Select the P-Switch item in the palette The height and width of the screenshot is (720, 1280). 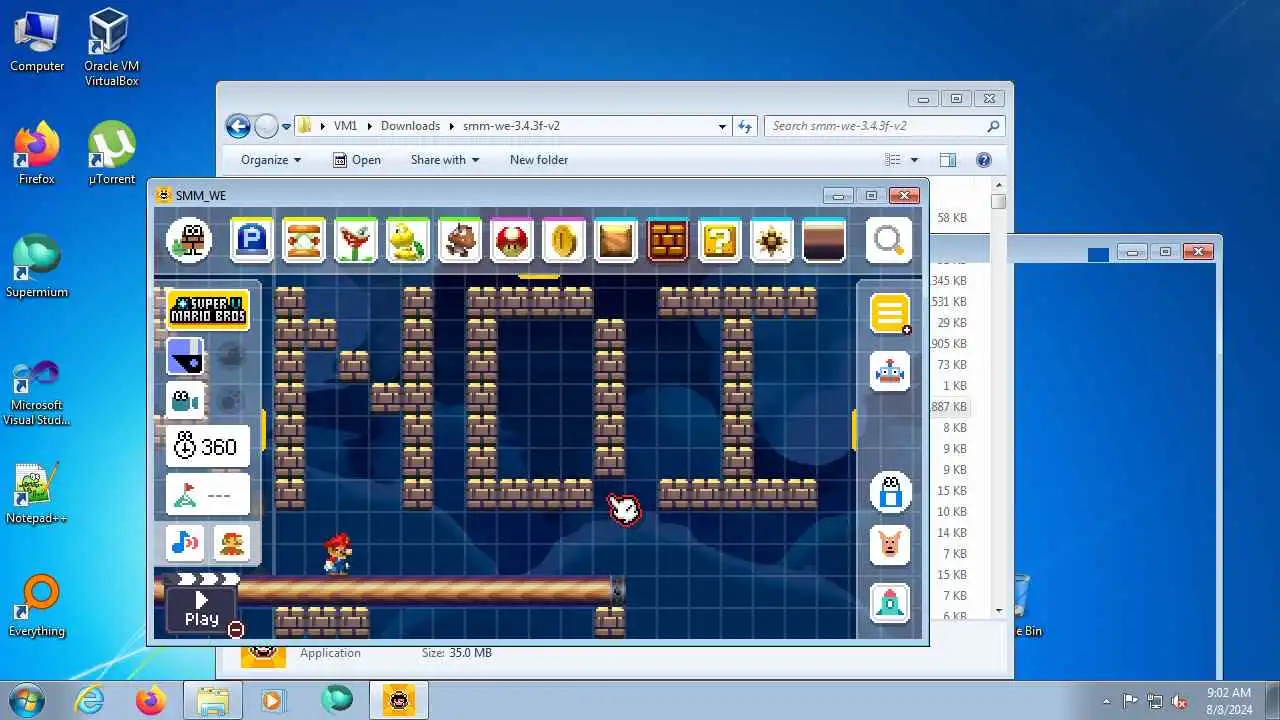(252, 240)
